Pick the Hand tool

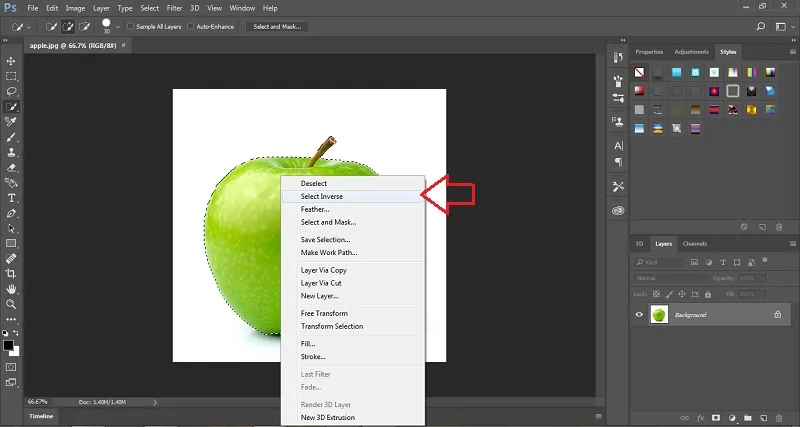coord(11,289)
